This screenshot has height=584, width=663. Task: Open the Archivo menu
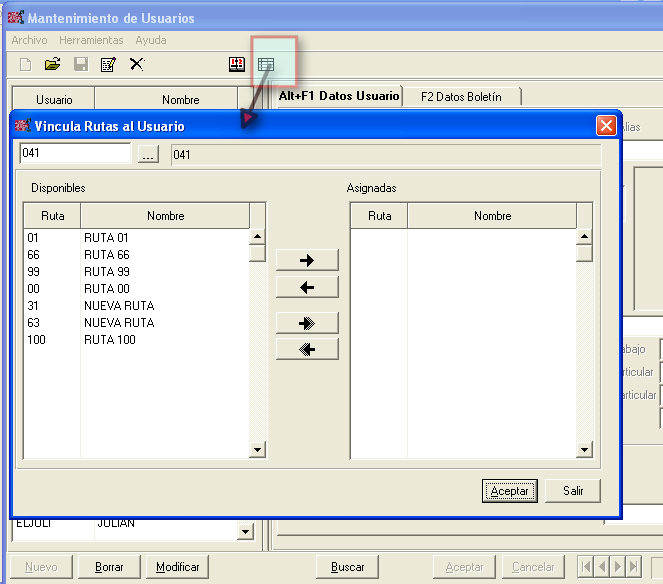(29, 40)
